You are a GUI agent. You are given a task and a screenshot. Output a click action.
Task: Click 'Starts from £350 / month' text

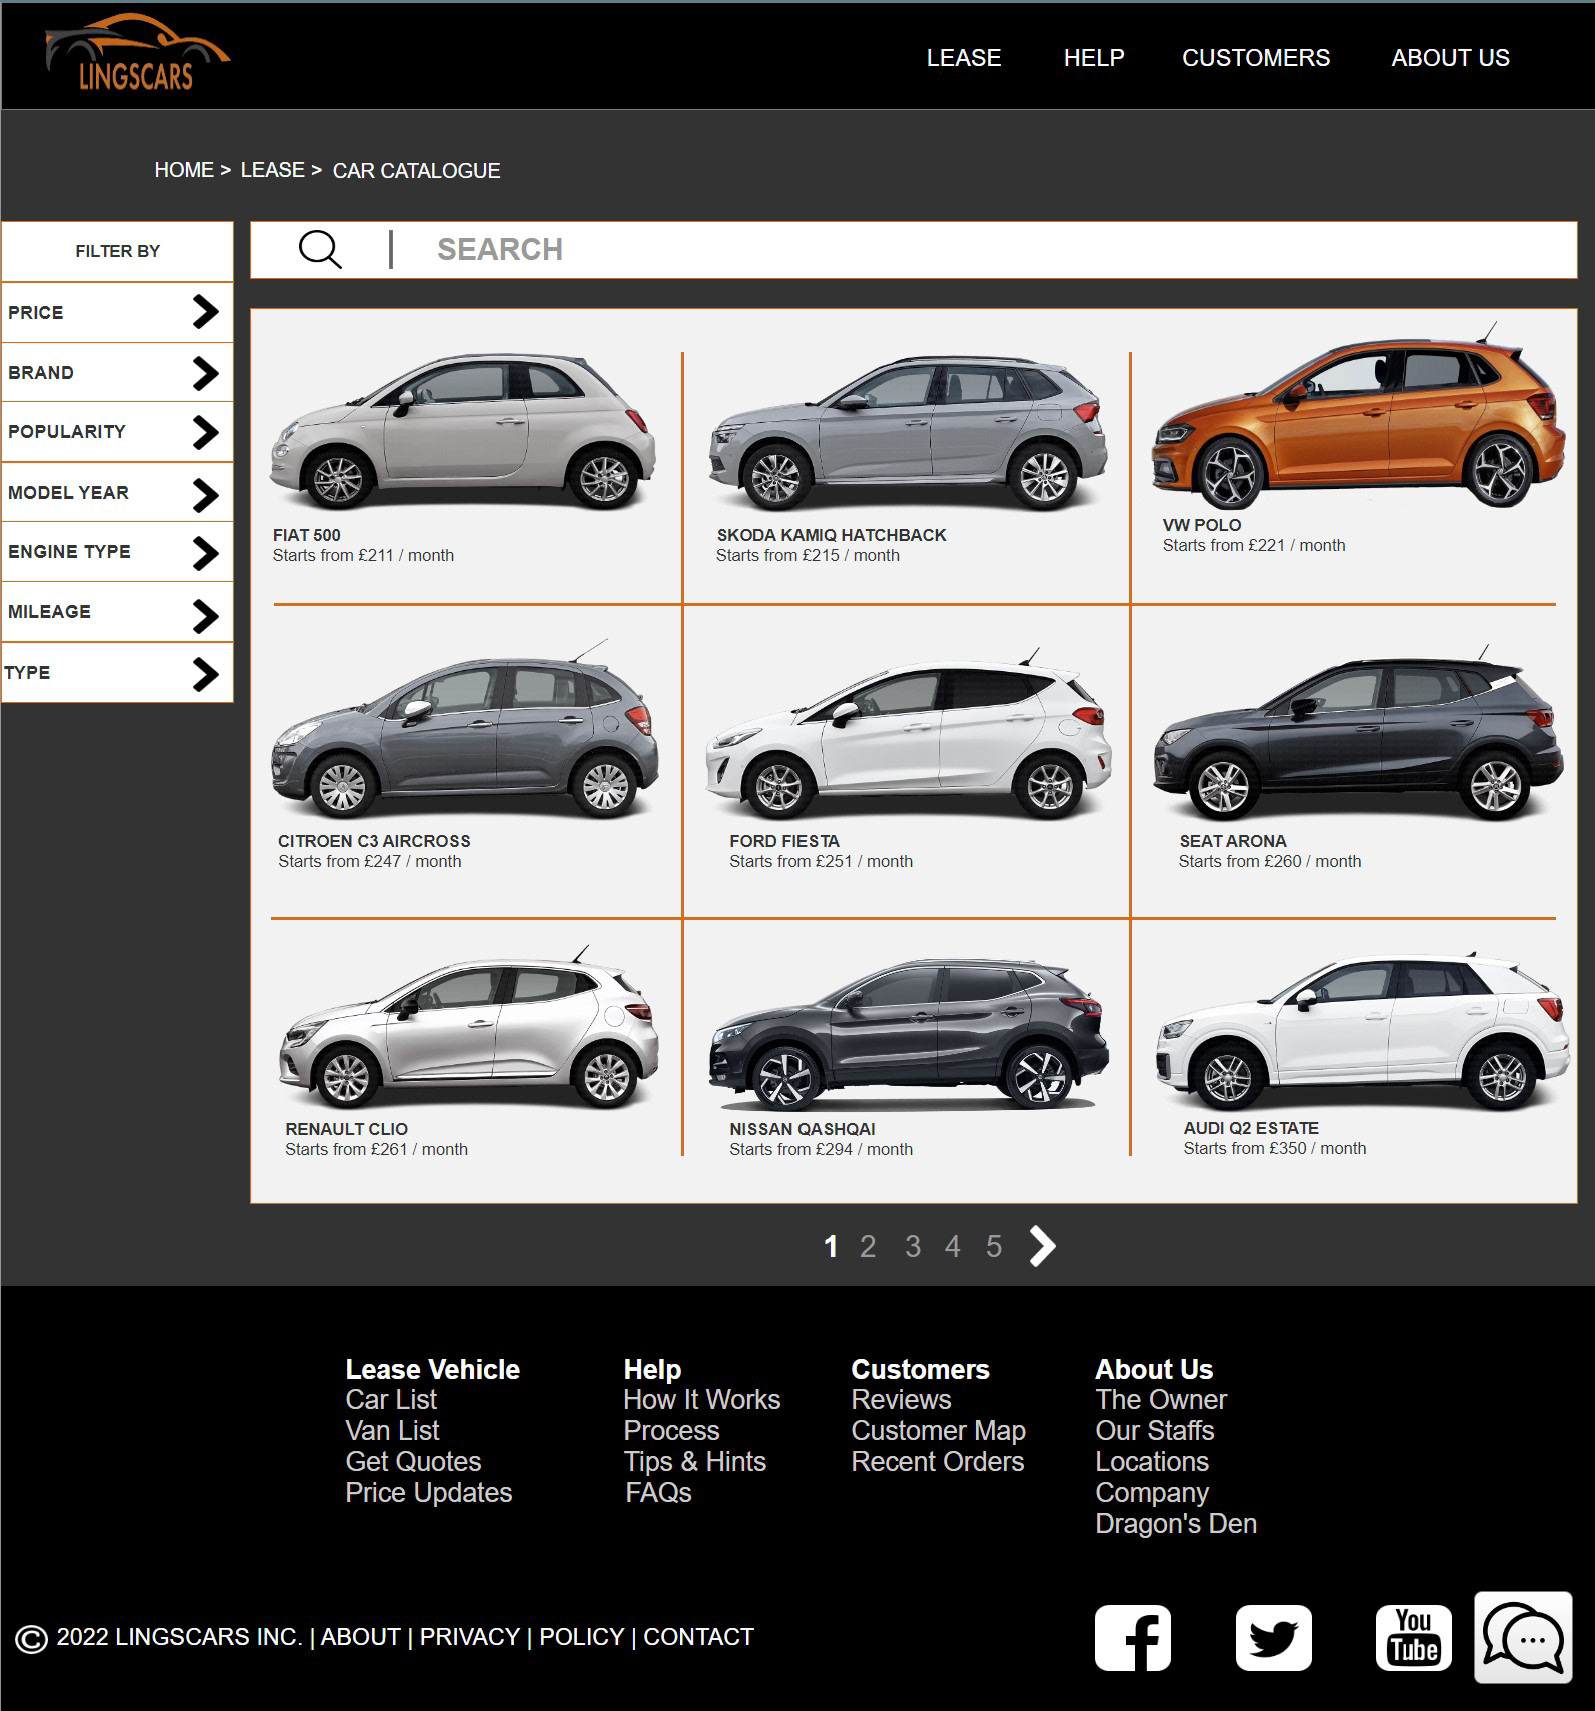(1274, 1148)
